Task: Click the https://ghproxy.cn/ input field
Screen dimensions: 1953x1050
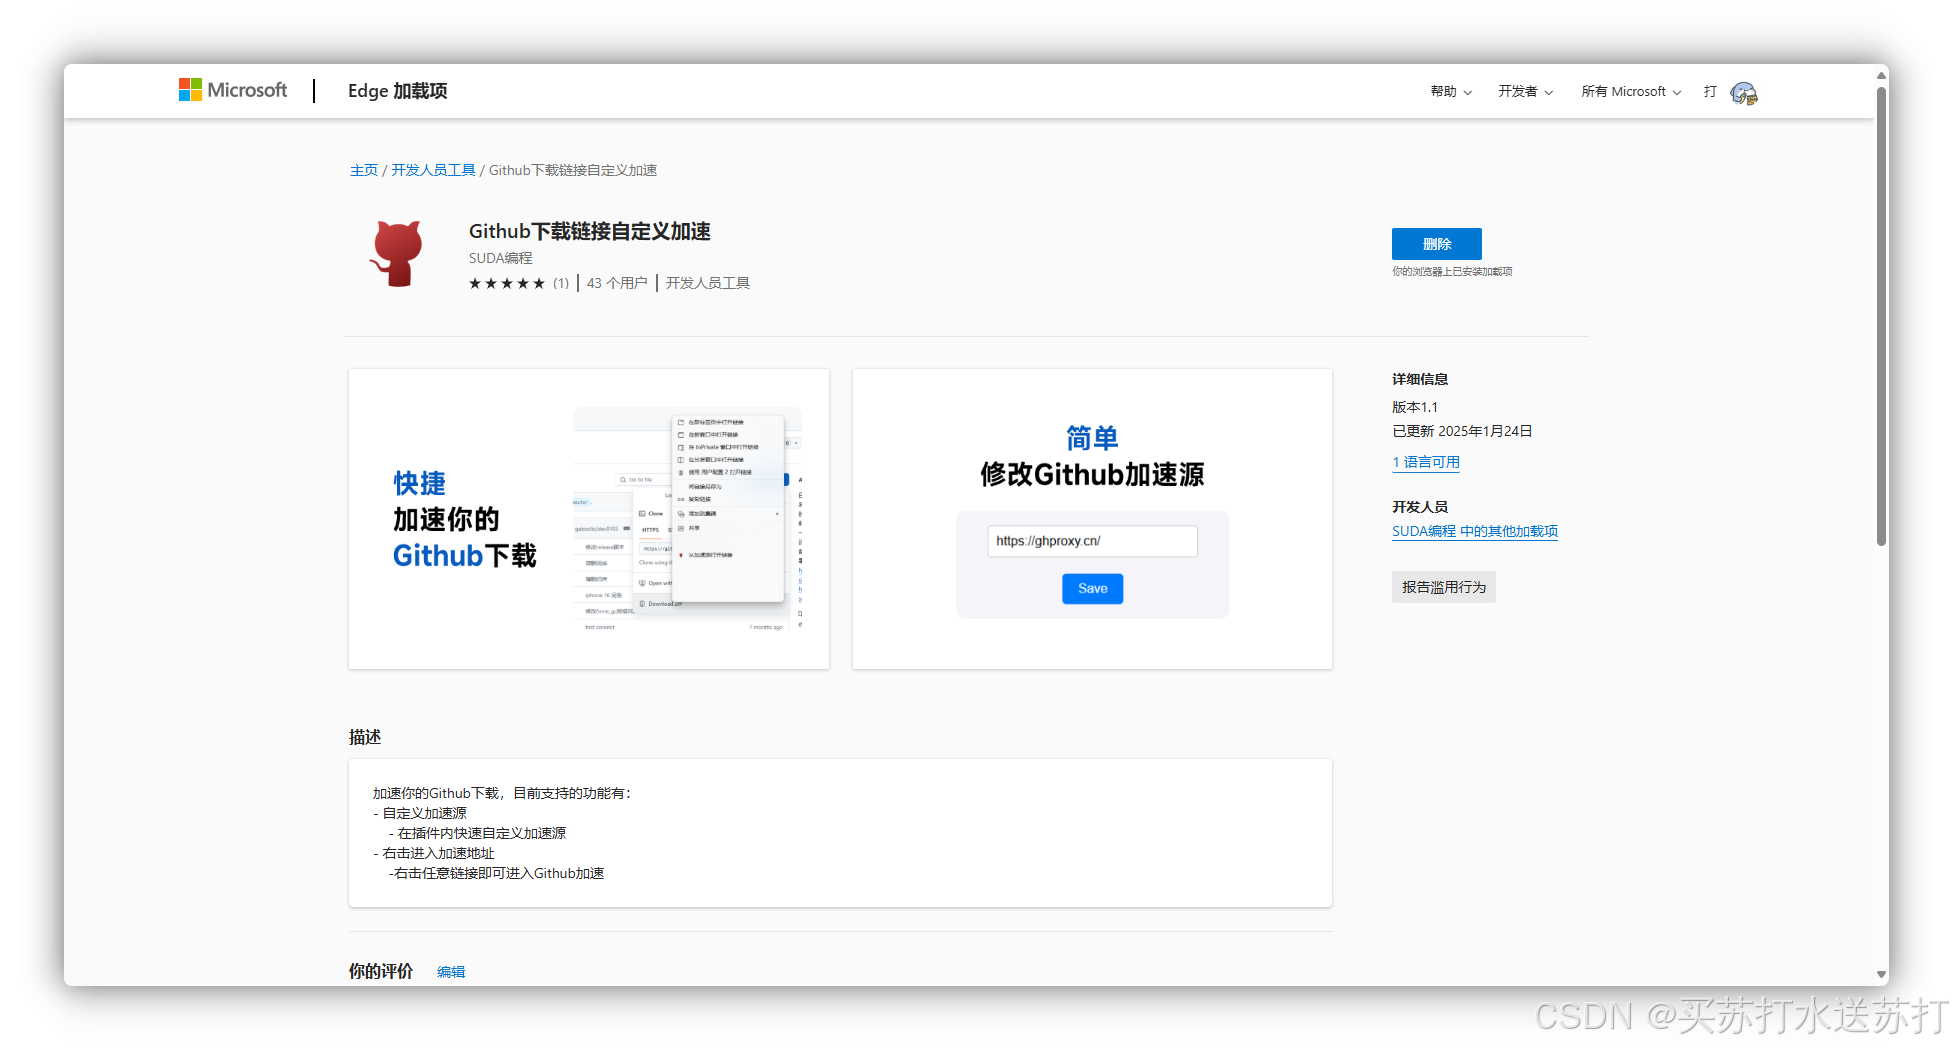Action: click(1092, 541)
